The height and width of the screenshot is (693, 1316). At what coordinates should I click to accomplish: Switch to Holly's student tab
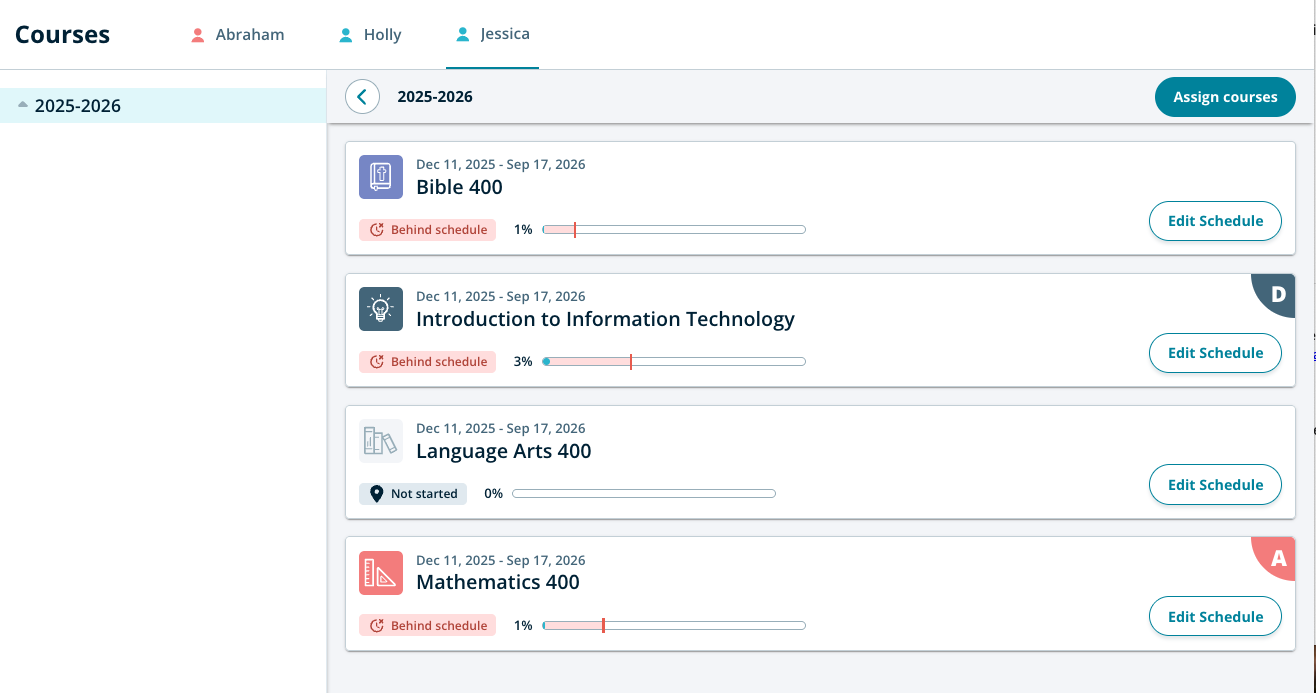tap(370, 35)
